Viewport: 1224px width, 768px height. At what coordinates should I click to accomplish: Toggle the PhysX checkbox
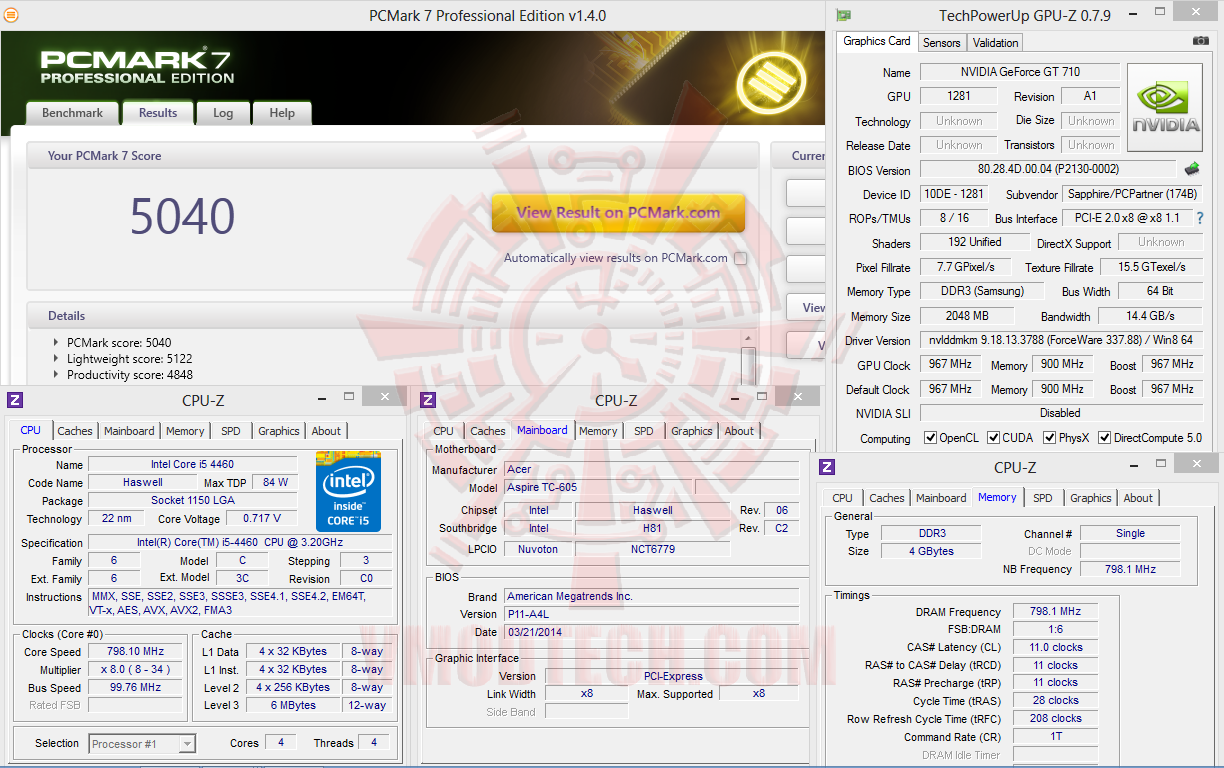(1050, 438)
